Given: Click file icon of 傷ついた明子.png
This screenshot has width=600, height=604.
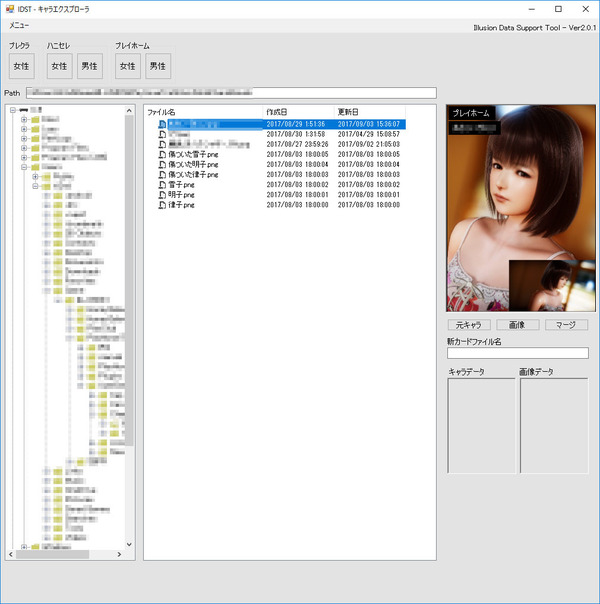Looking at the screenshot, I should click(162, 164).
